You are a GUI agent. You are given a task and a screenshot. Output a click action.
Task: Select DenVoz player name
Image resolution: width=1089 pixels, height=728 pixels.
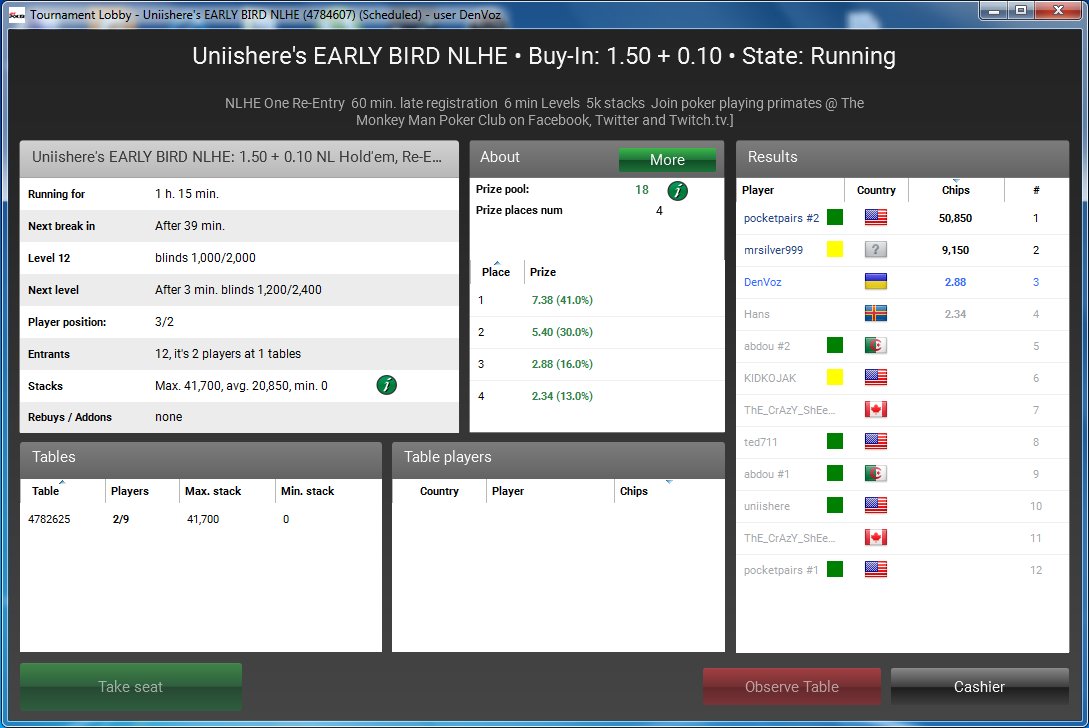(763, 281)
